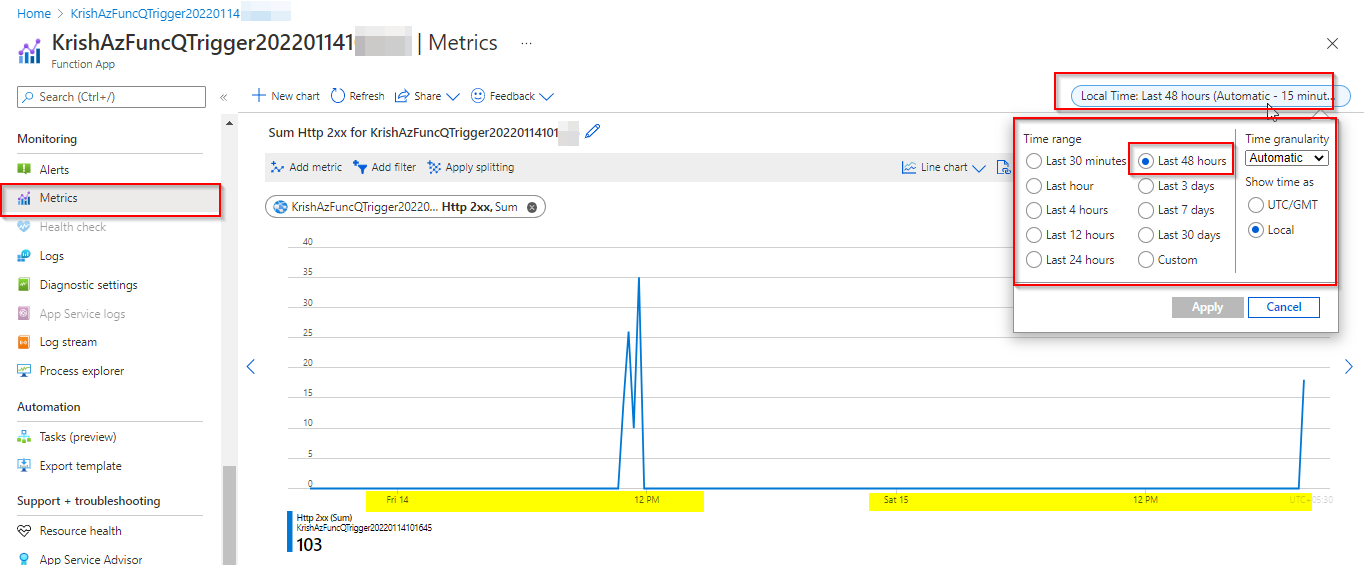Expand the Share dropdown menu
The width and height of the screenshot is (1364, 565).
[x=427, y=96]
